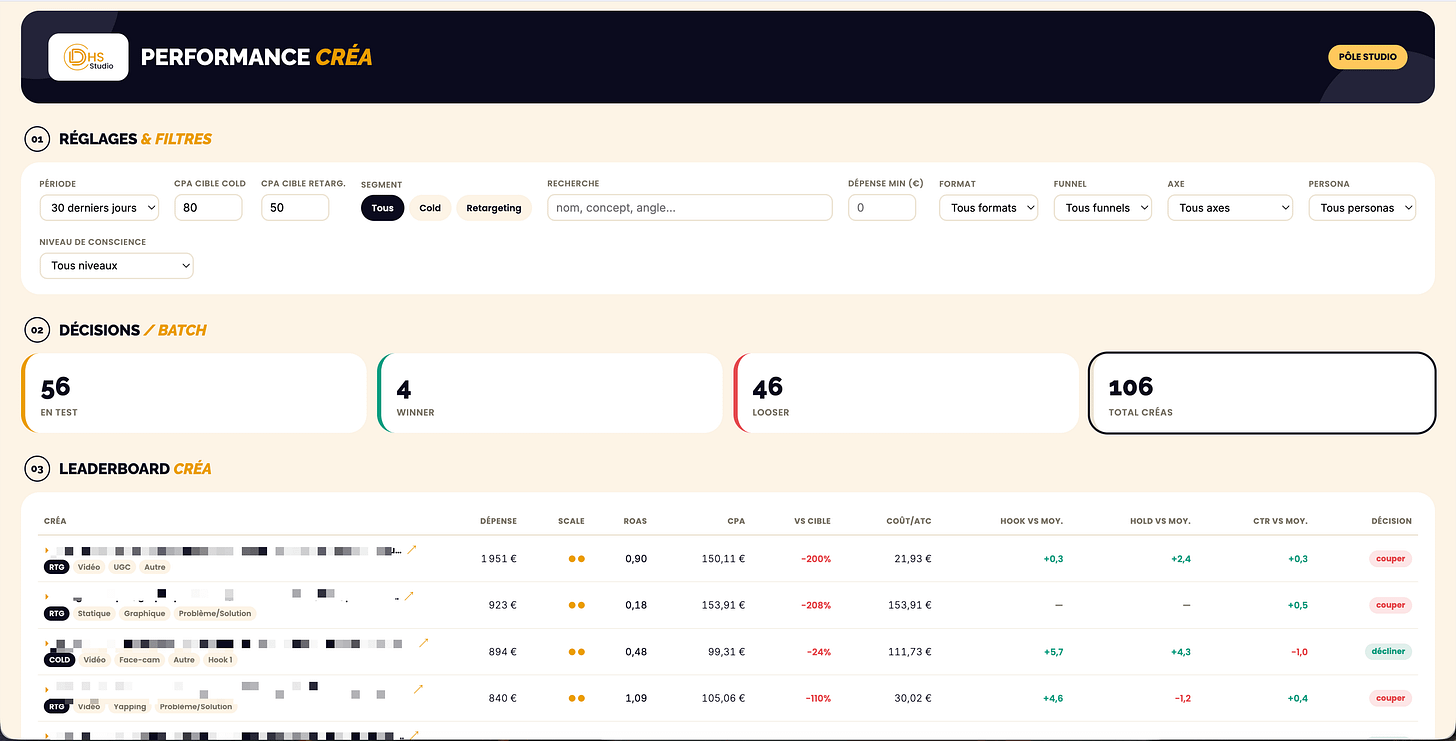Open the external link arrow in the 894 € row
The image size is (1456, 741).
pos(423,643)
